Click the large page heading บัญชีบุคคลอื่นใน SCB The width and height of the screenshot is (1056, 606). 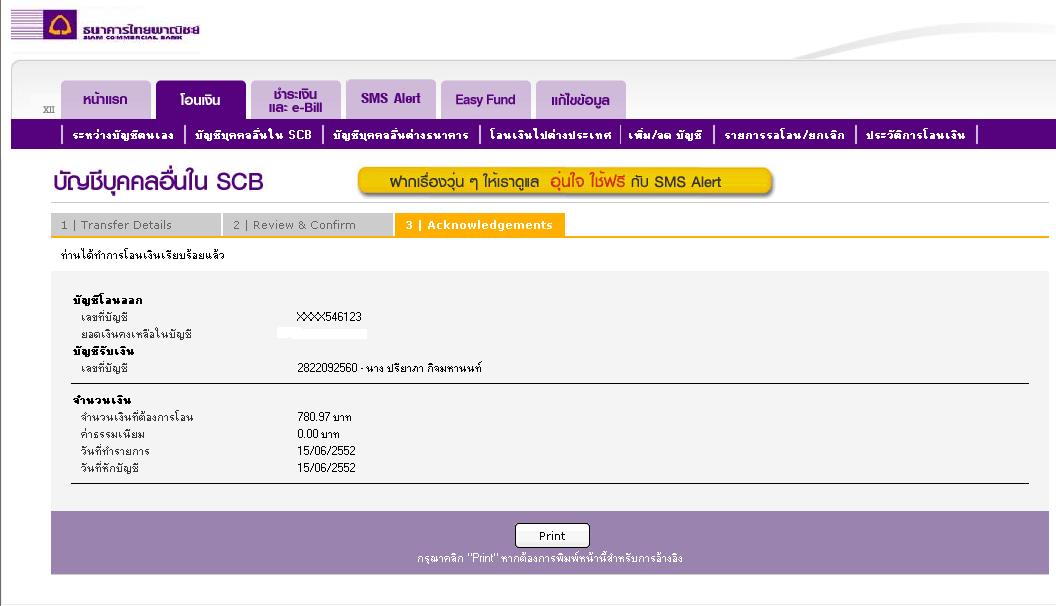click(x=158, y=182)
